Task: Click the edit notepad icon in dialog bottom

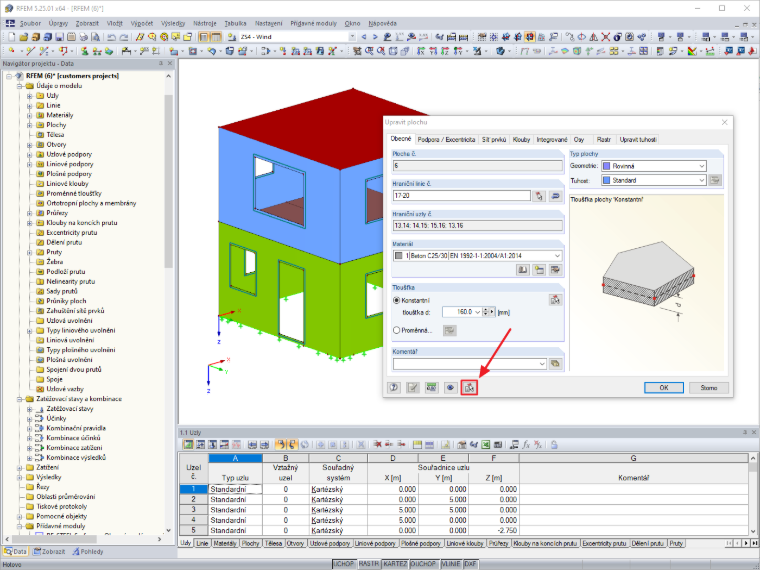Action: (412, 387)
